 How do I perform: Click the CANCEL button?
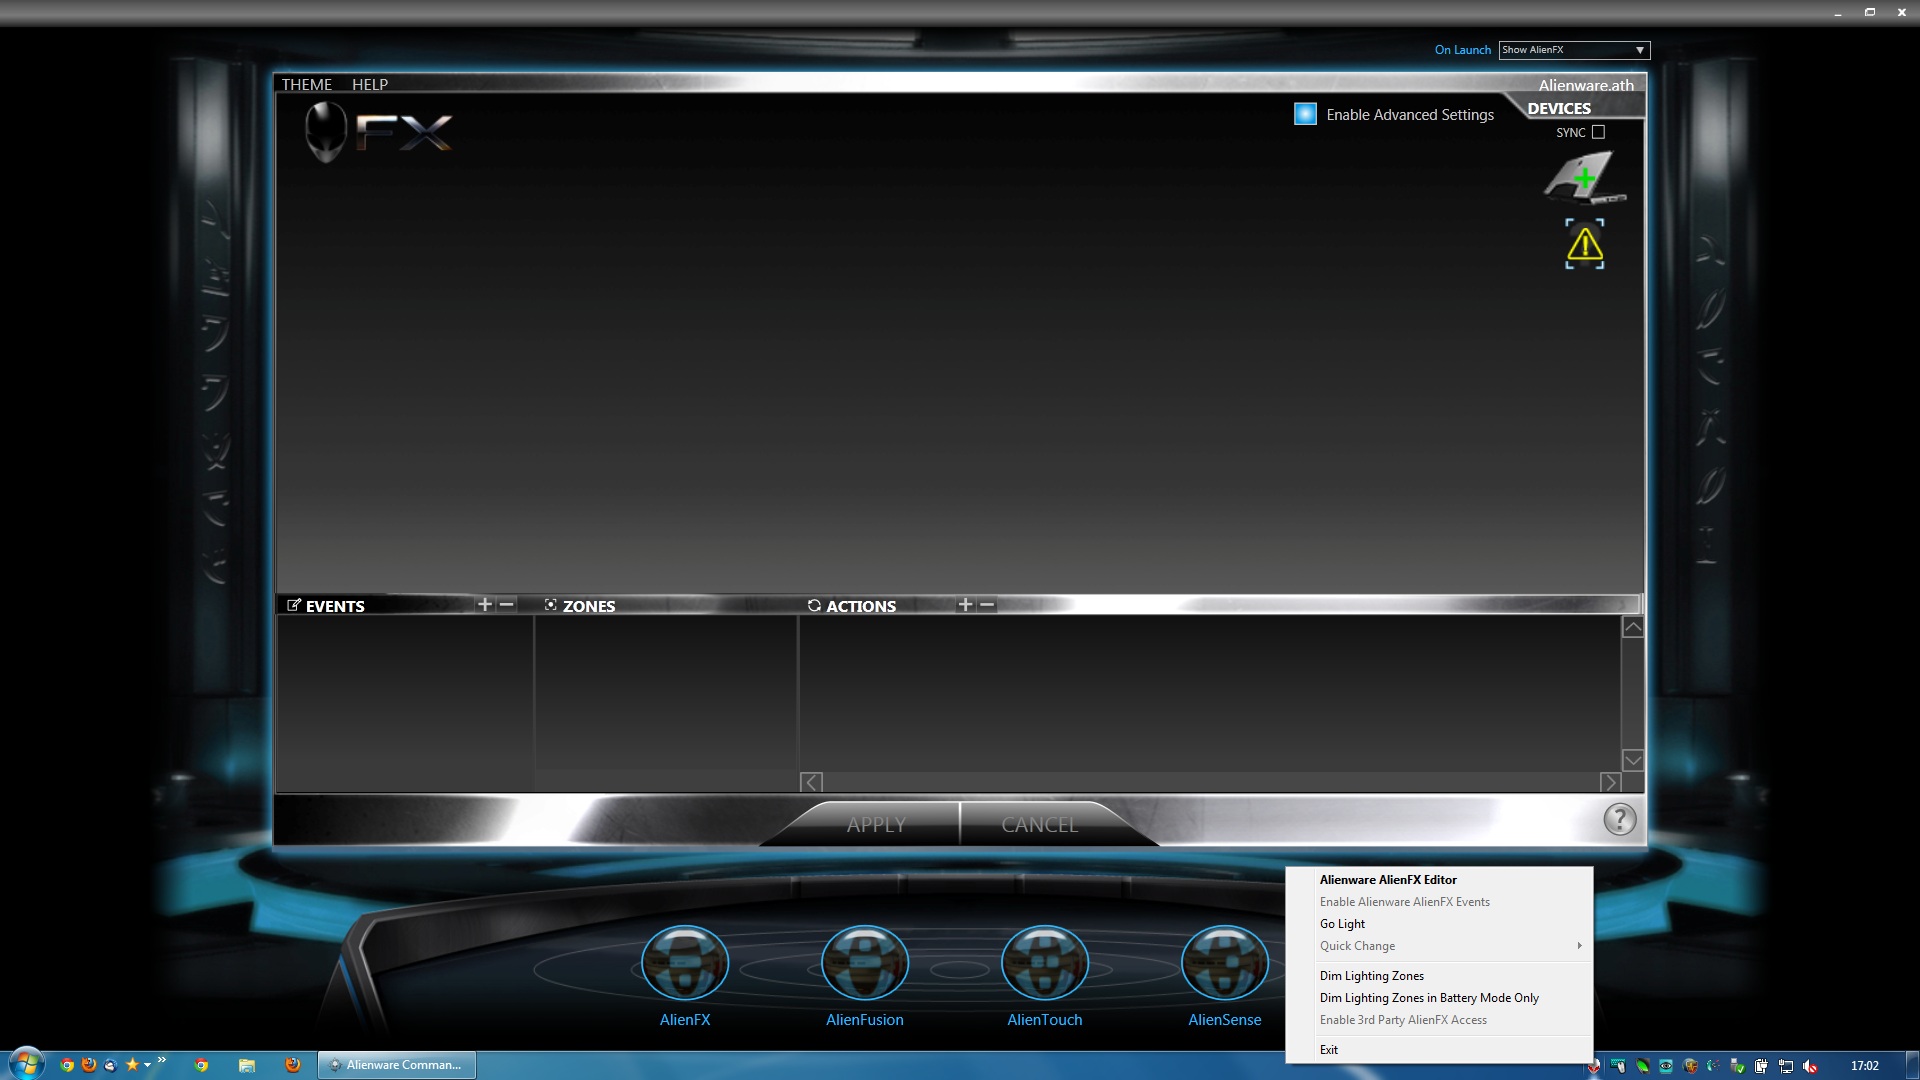[x=1040, y=824]
